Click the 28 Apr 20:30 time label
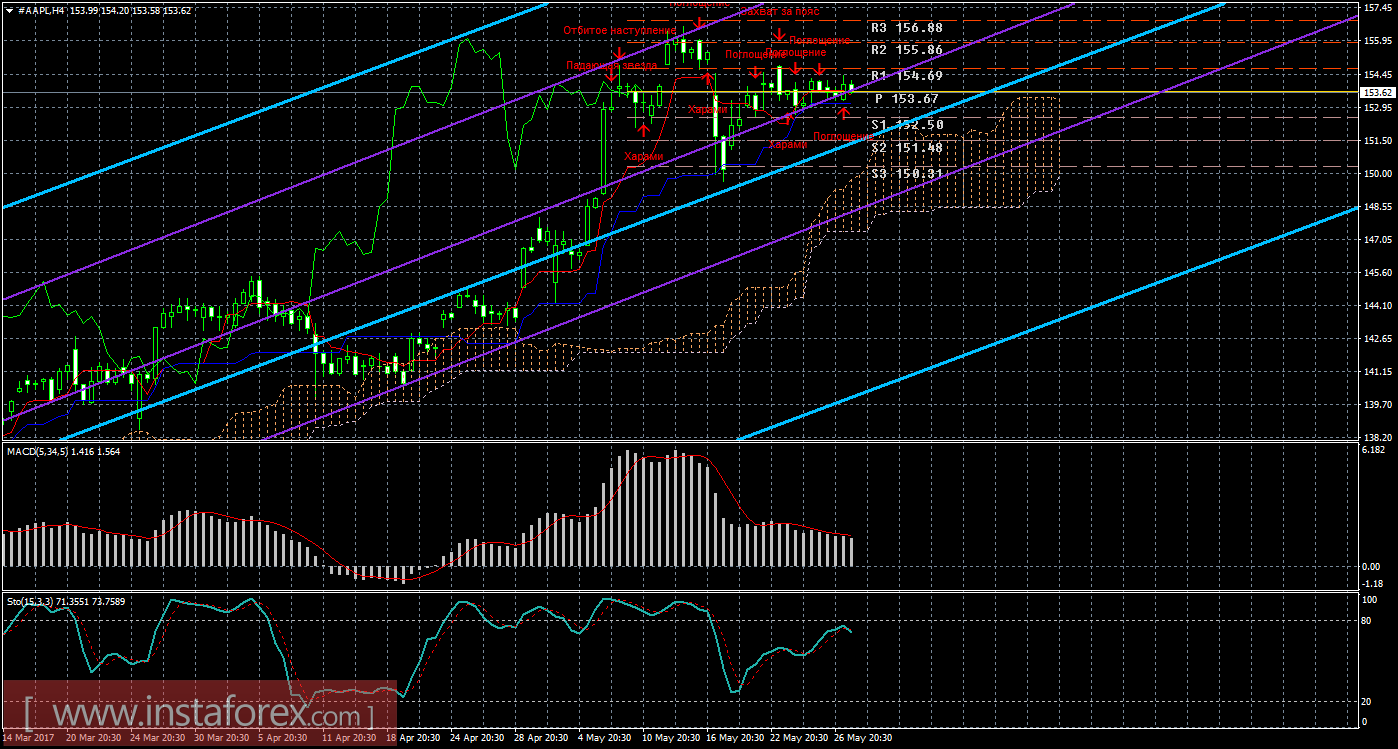The image size is (1398, 749). [542, 738]
